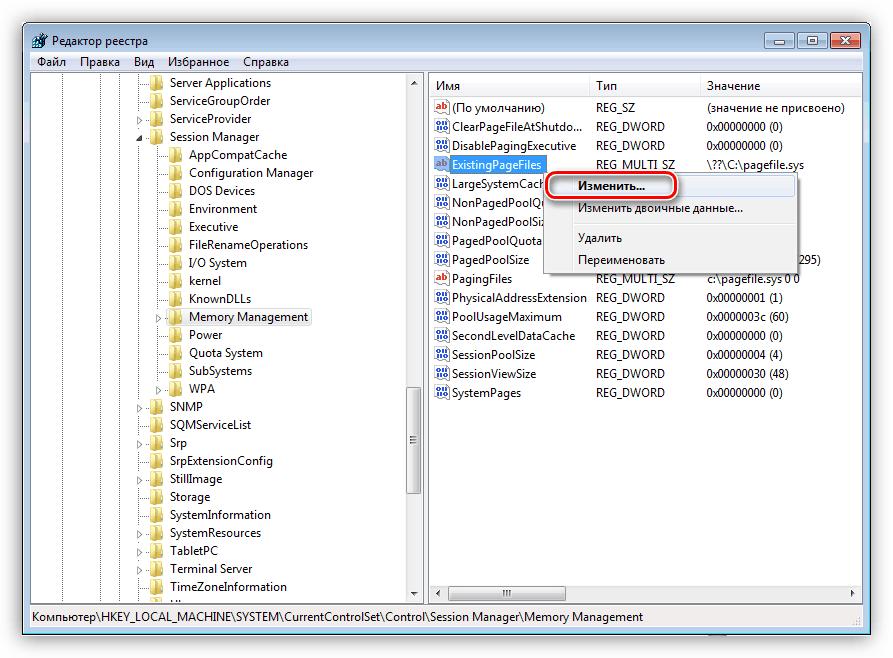
Task: Open the Избранное menu
Action: pos(198,62)
